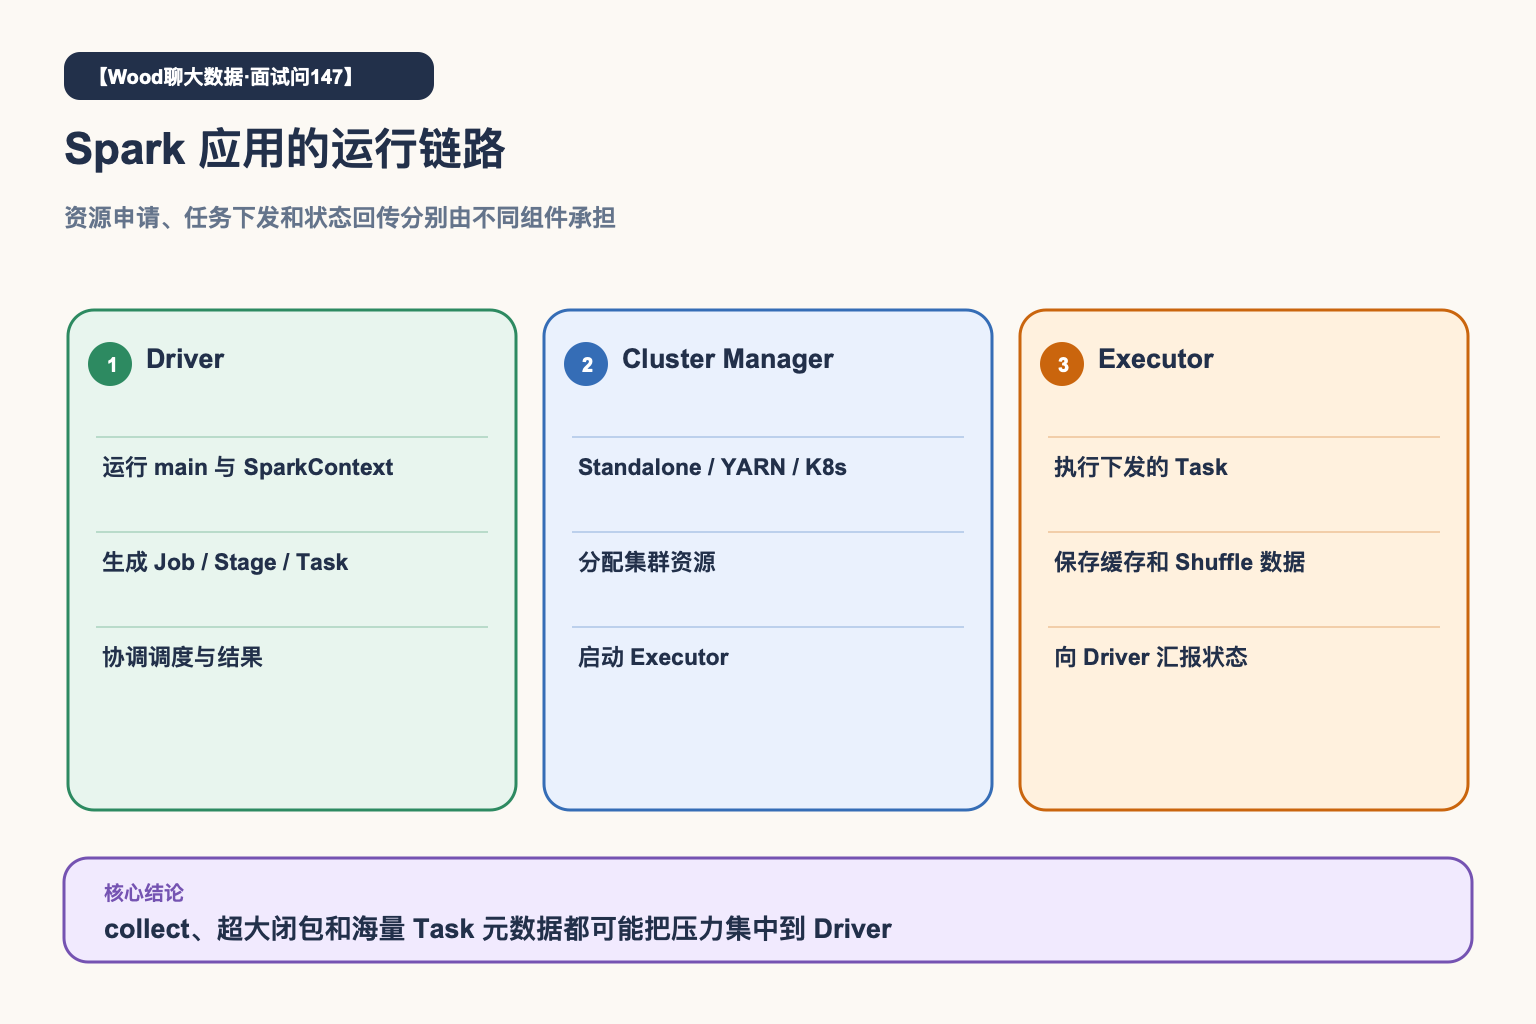
Task: Click the blue number 2 badge beside Cluster Manager
Action: point(586,364)
